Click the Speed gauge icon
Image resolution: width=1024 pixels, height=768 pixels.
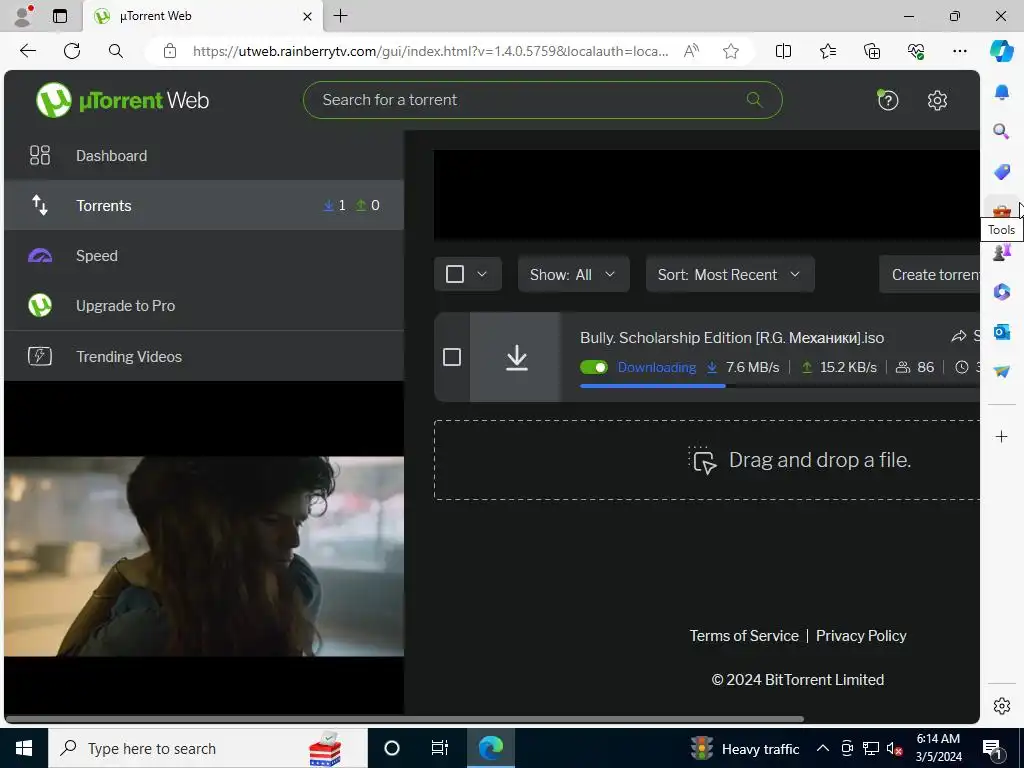click(40, 255)
